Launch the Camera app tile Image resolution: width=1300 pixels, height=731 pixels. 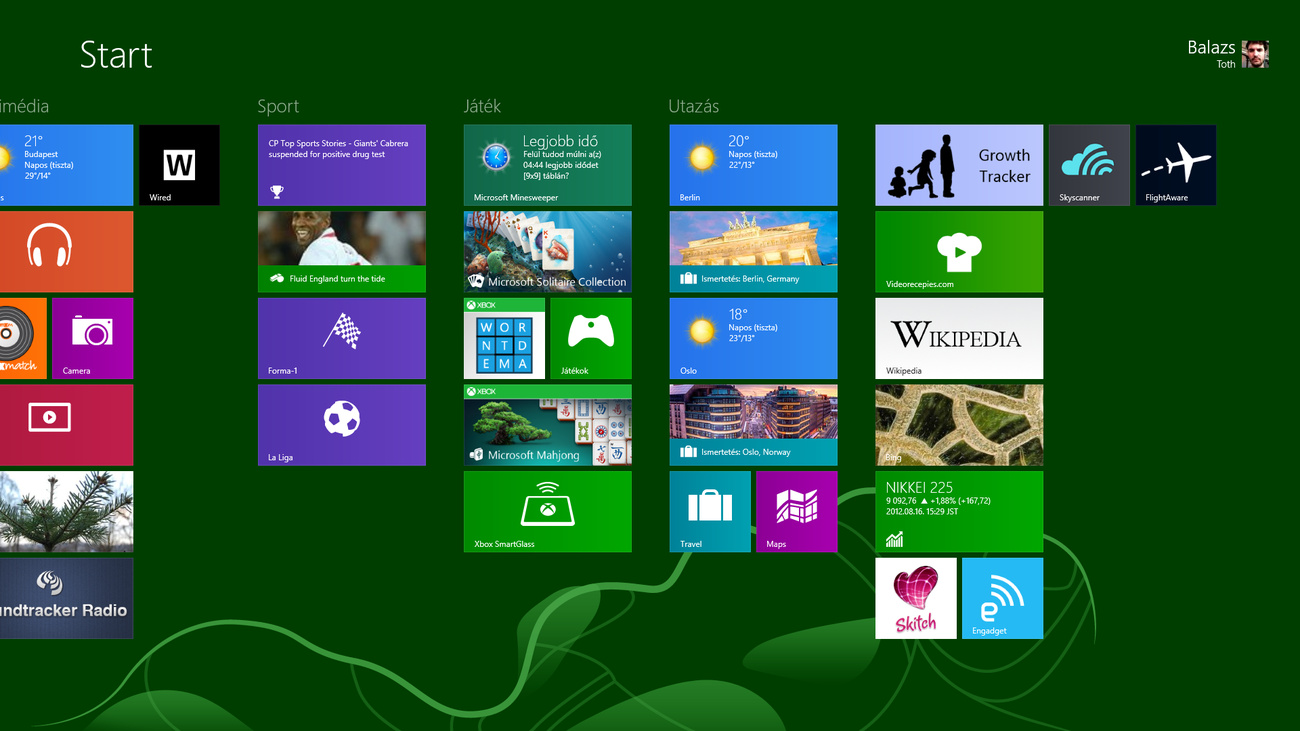point(92,338)
